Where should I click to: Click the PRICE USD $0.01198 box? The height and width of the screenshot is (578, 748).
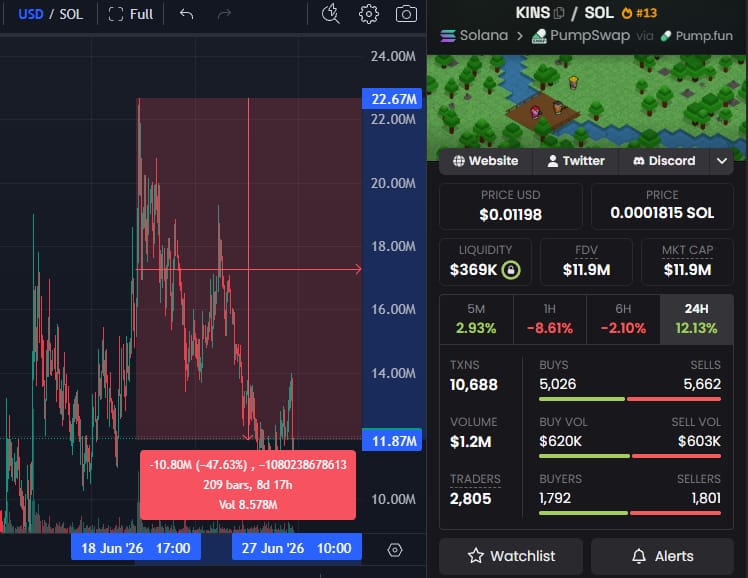coord(510,206)
